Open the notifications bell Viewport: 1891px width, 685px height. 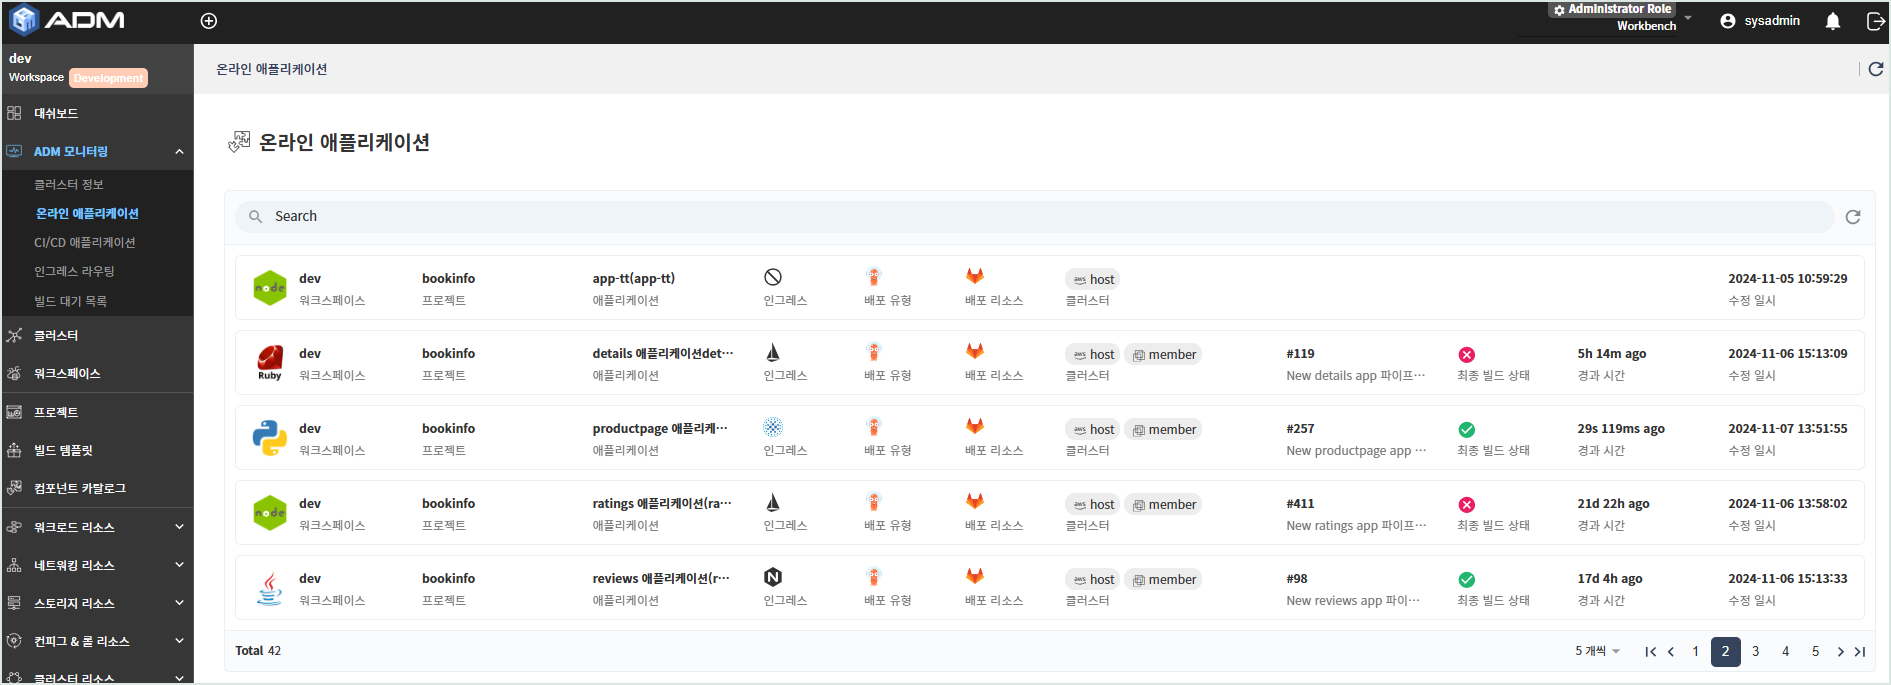(x=1833, y=21)
